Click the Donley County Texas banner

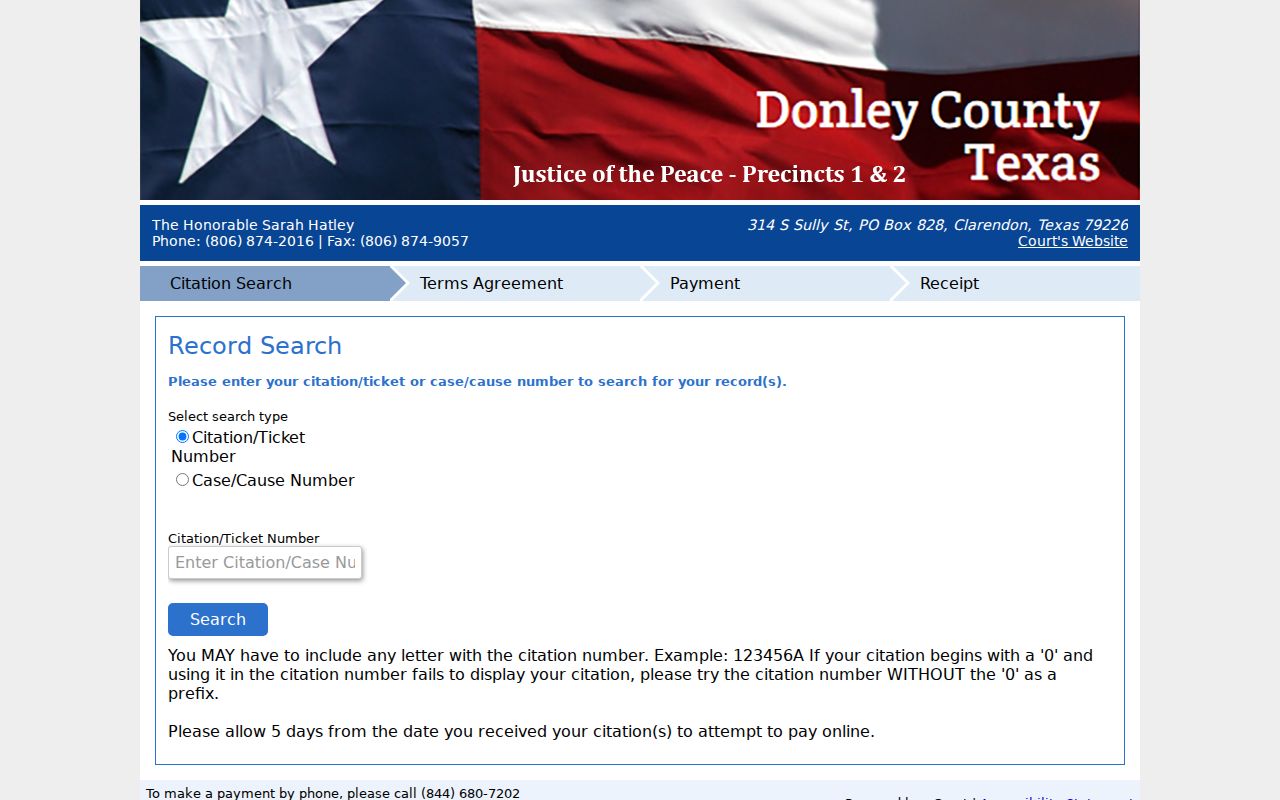(x=640, y=100)
